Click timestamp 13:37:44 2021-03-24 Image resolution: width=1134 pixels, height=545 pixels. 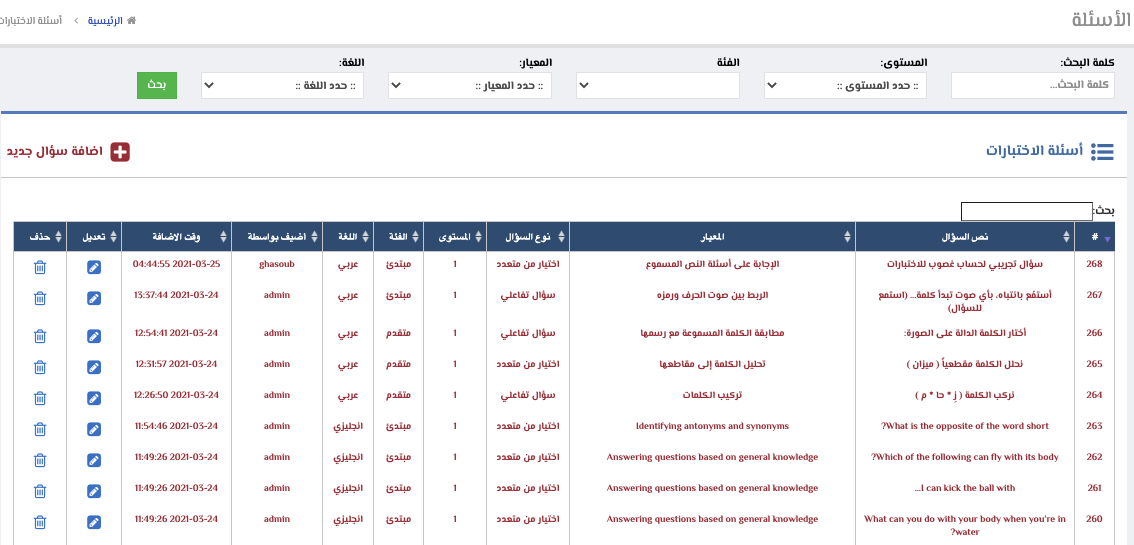coord(176,295)
